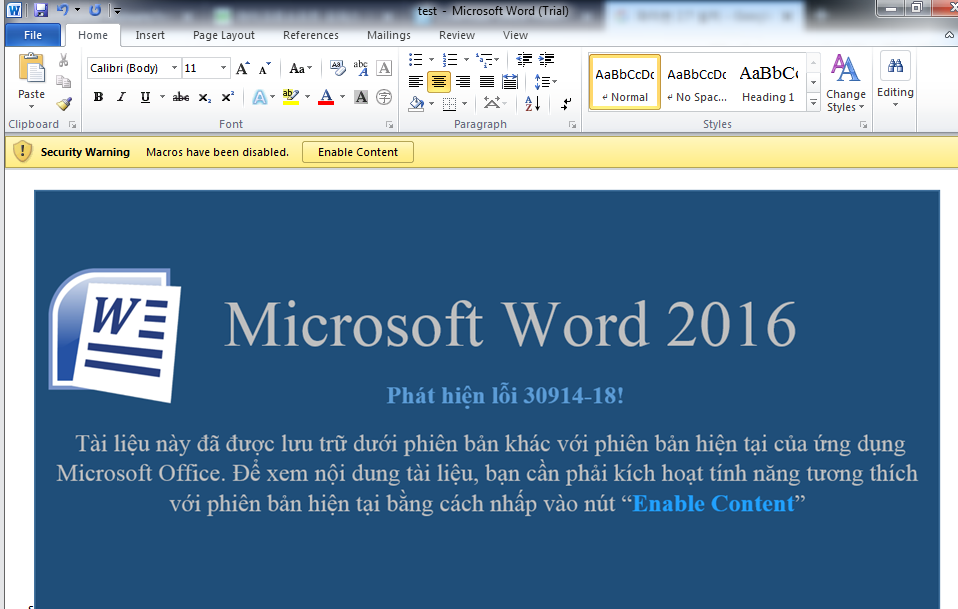Click the Clear Formatting icon
Image resolution: width=958 pixels, height=609 pixels.
point(337,68)
